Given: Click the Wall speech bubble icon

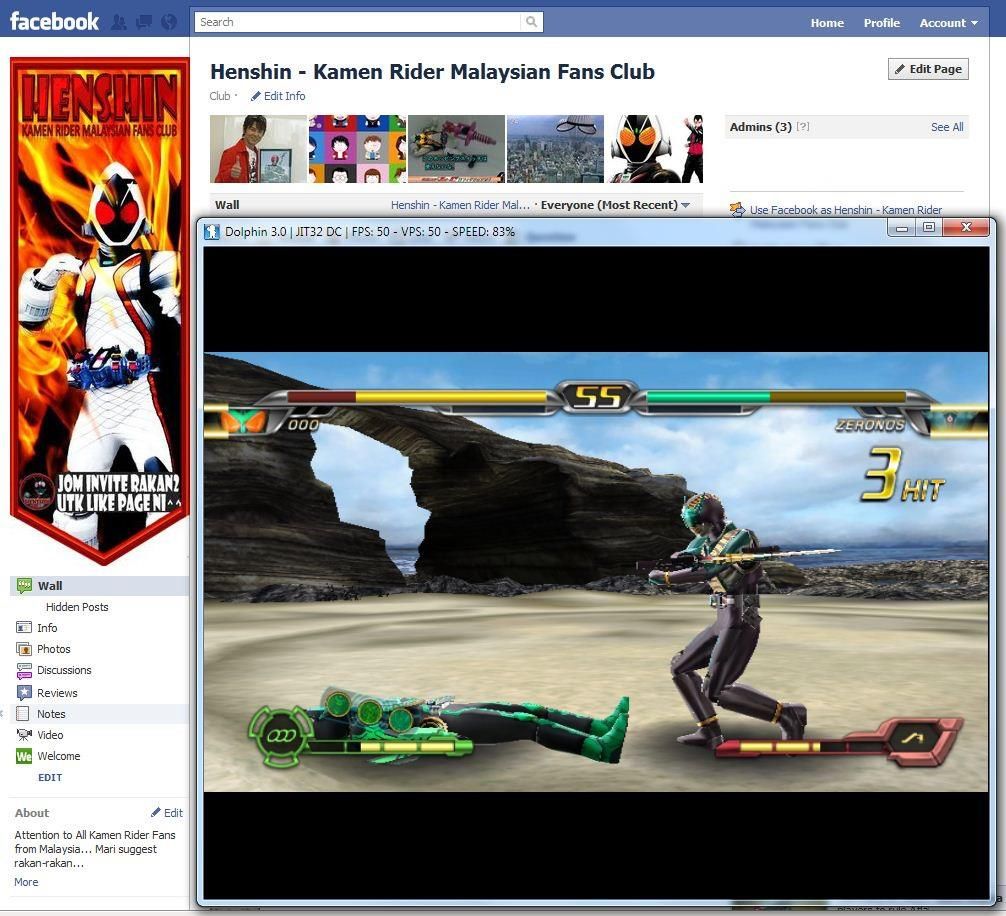Looking at the screenshot, I should 24,586.
